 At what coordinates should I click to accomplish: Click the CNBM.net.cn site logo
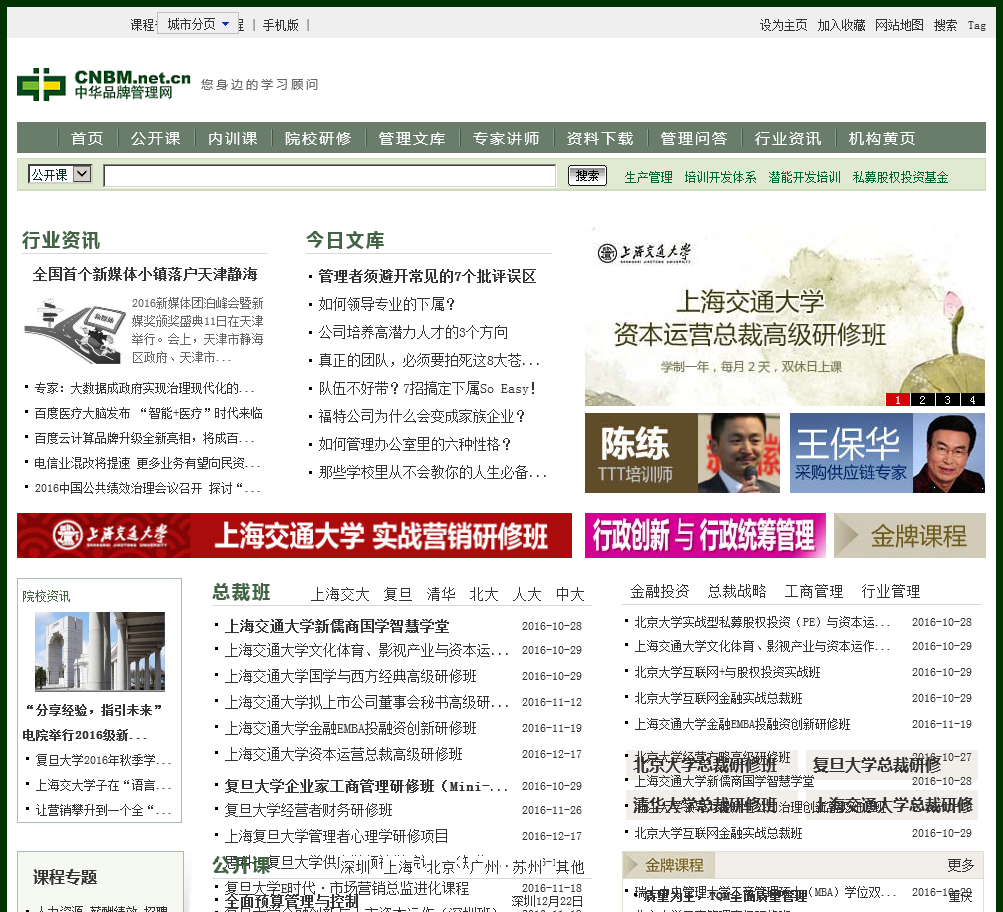[x=104, y=84]
